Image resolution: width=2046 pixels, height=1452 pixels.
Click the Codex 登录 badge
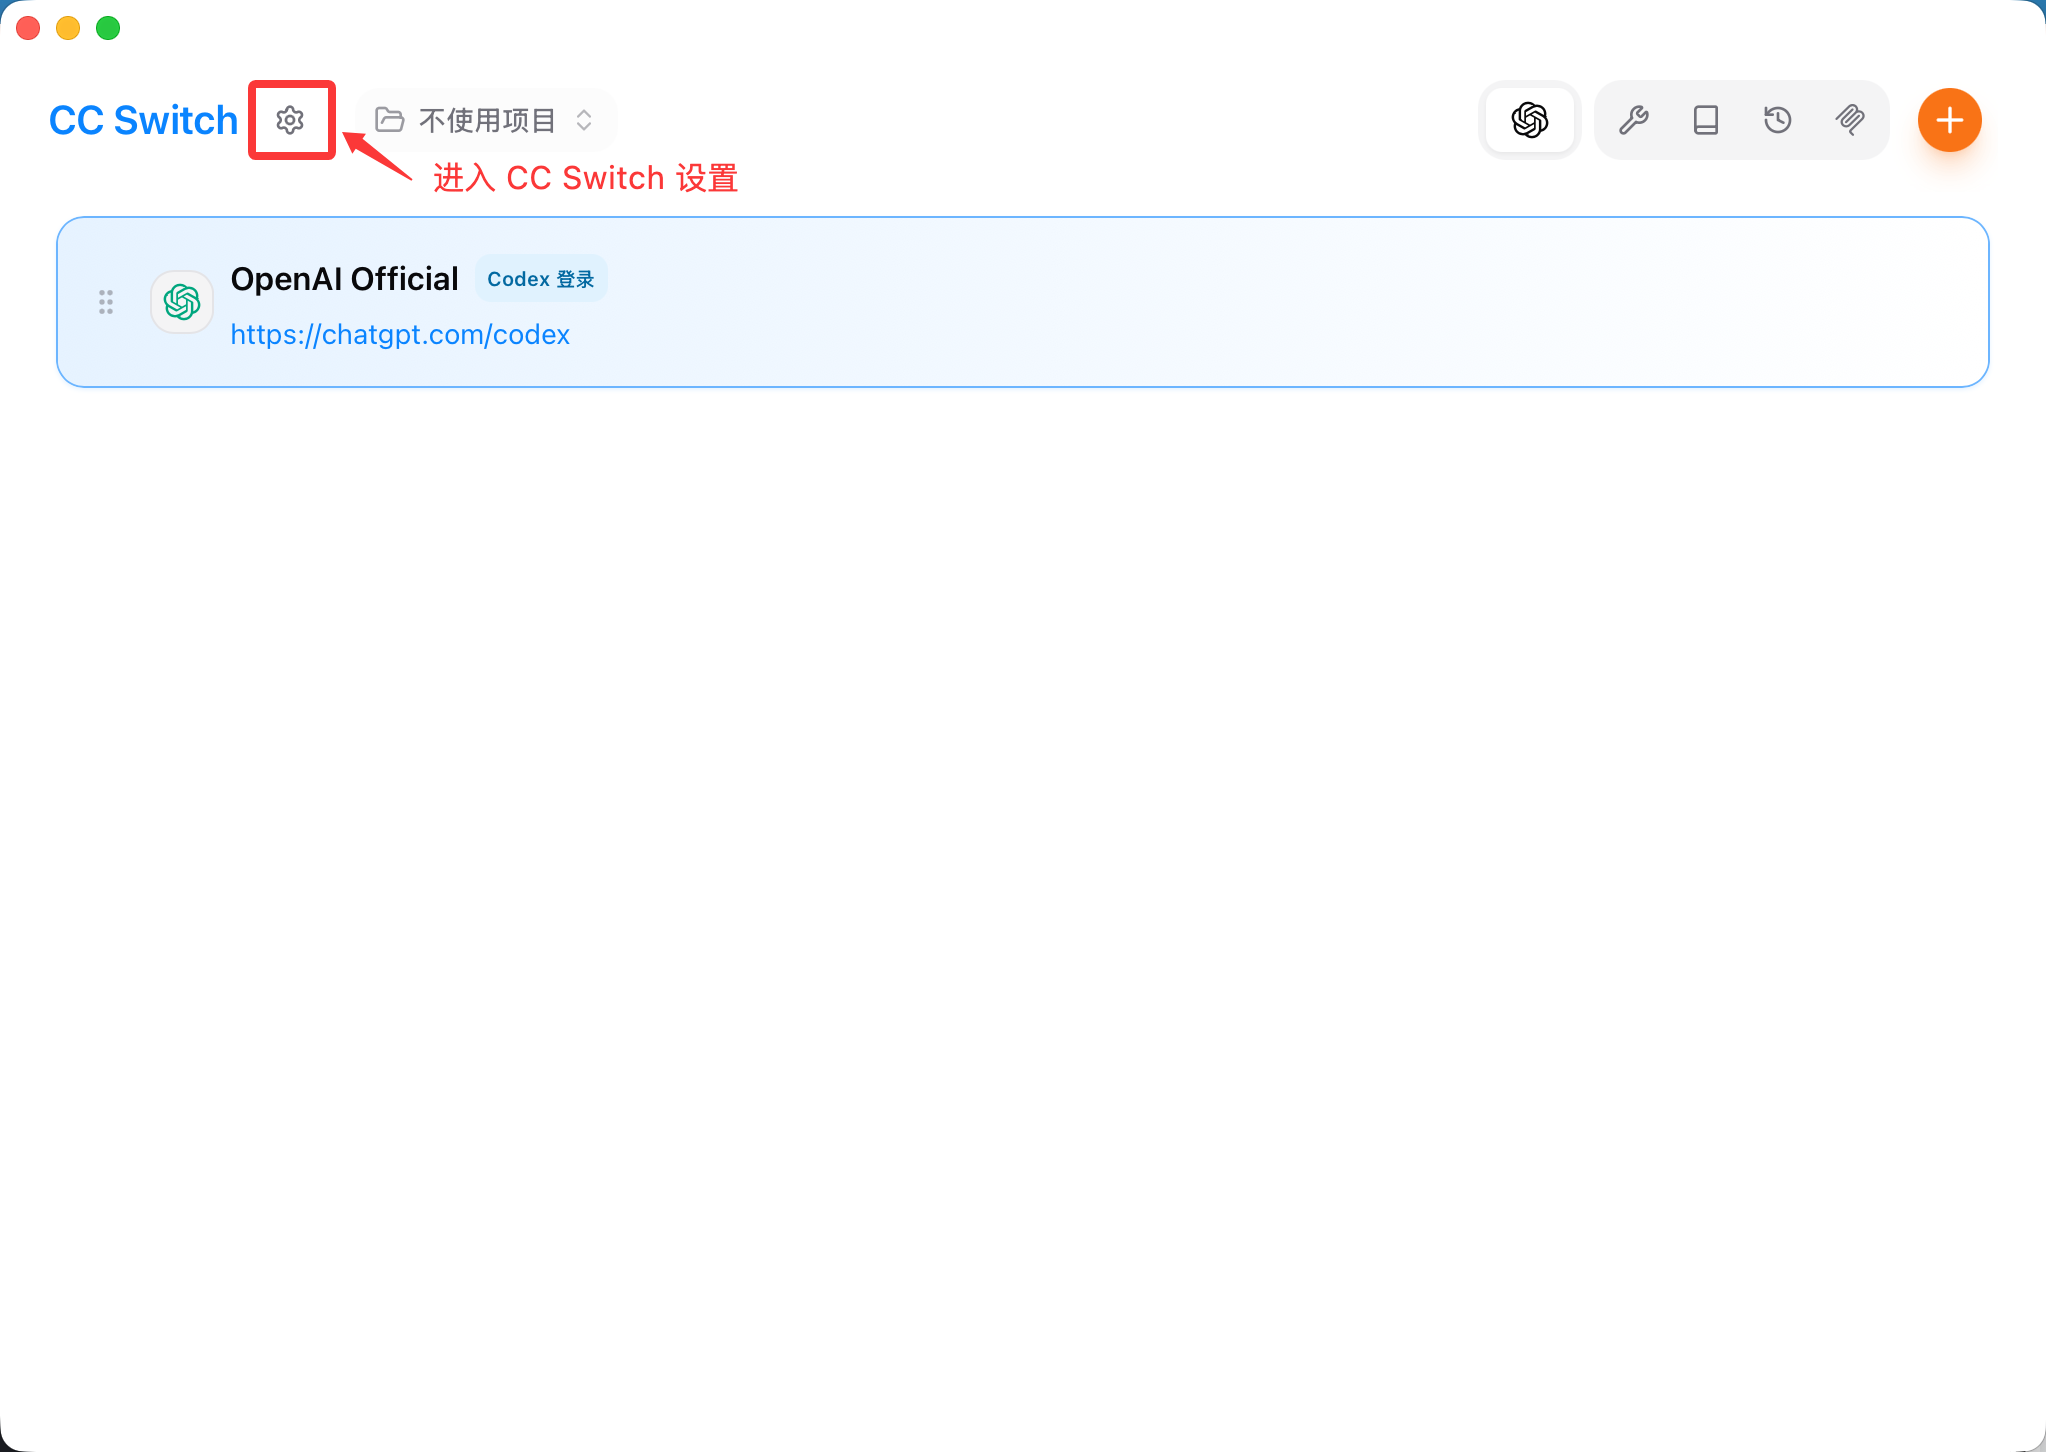click(541, 279)
